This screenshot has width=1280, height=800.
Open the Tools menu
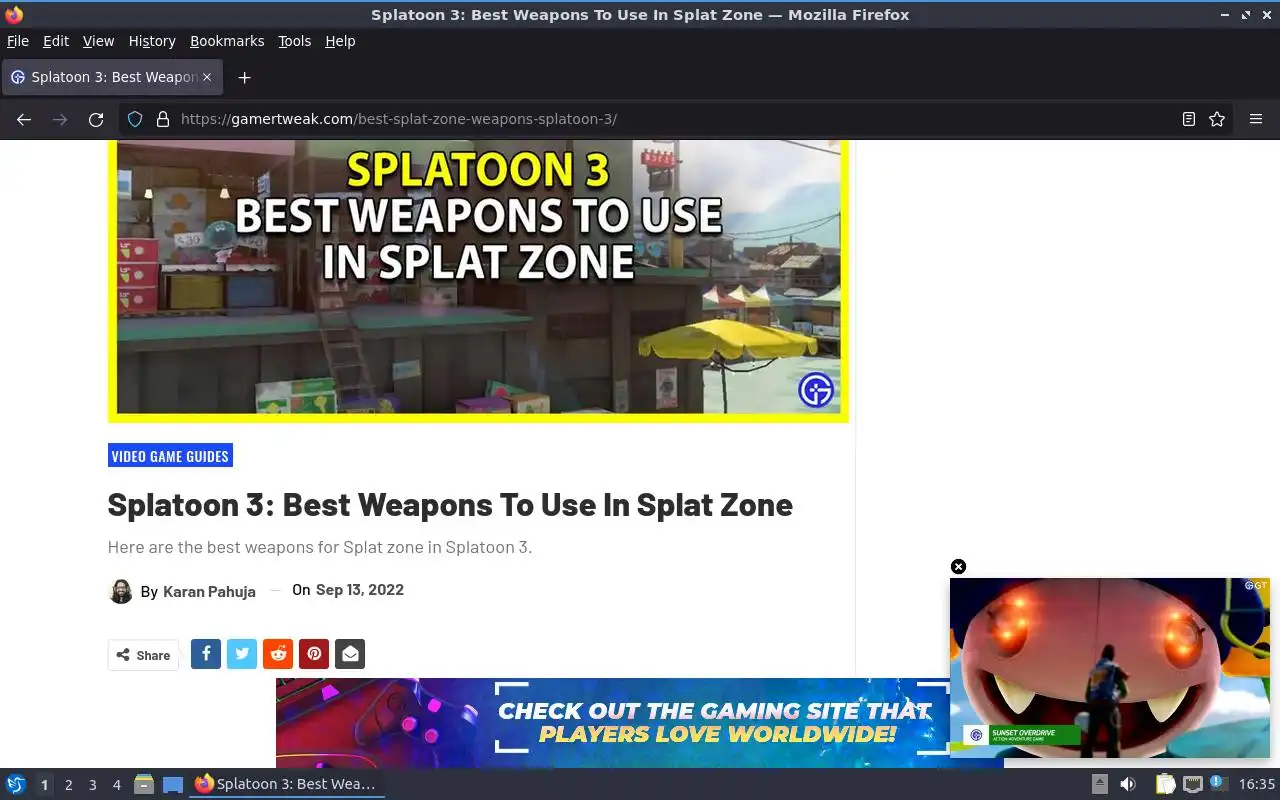[295, 41]
